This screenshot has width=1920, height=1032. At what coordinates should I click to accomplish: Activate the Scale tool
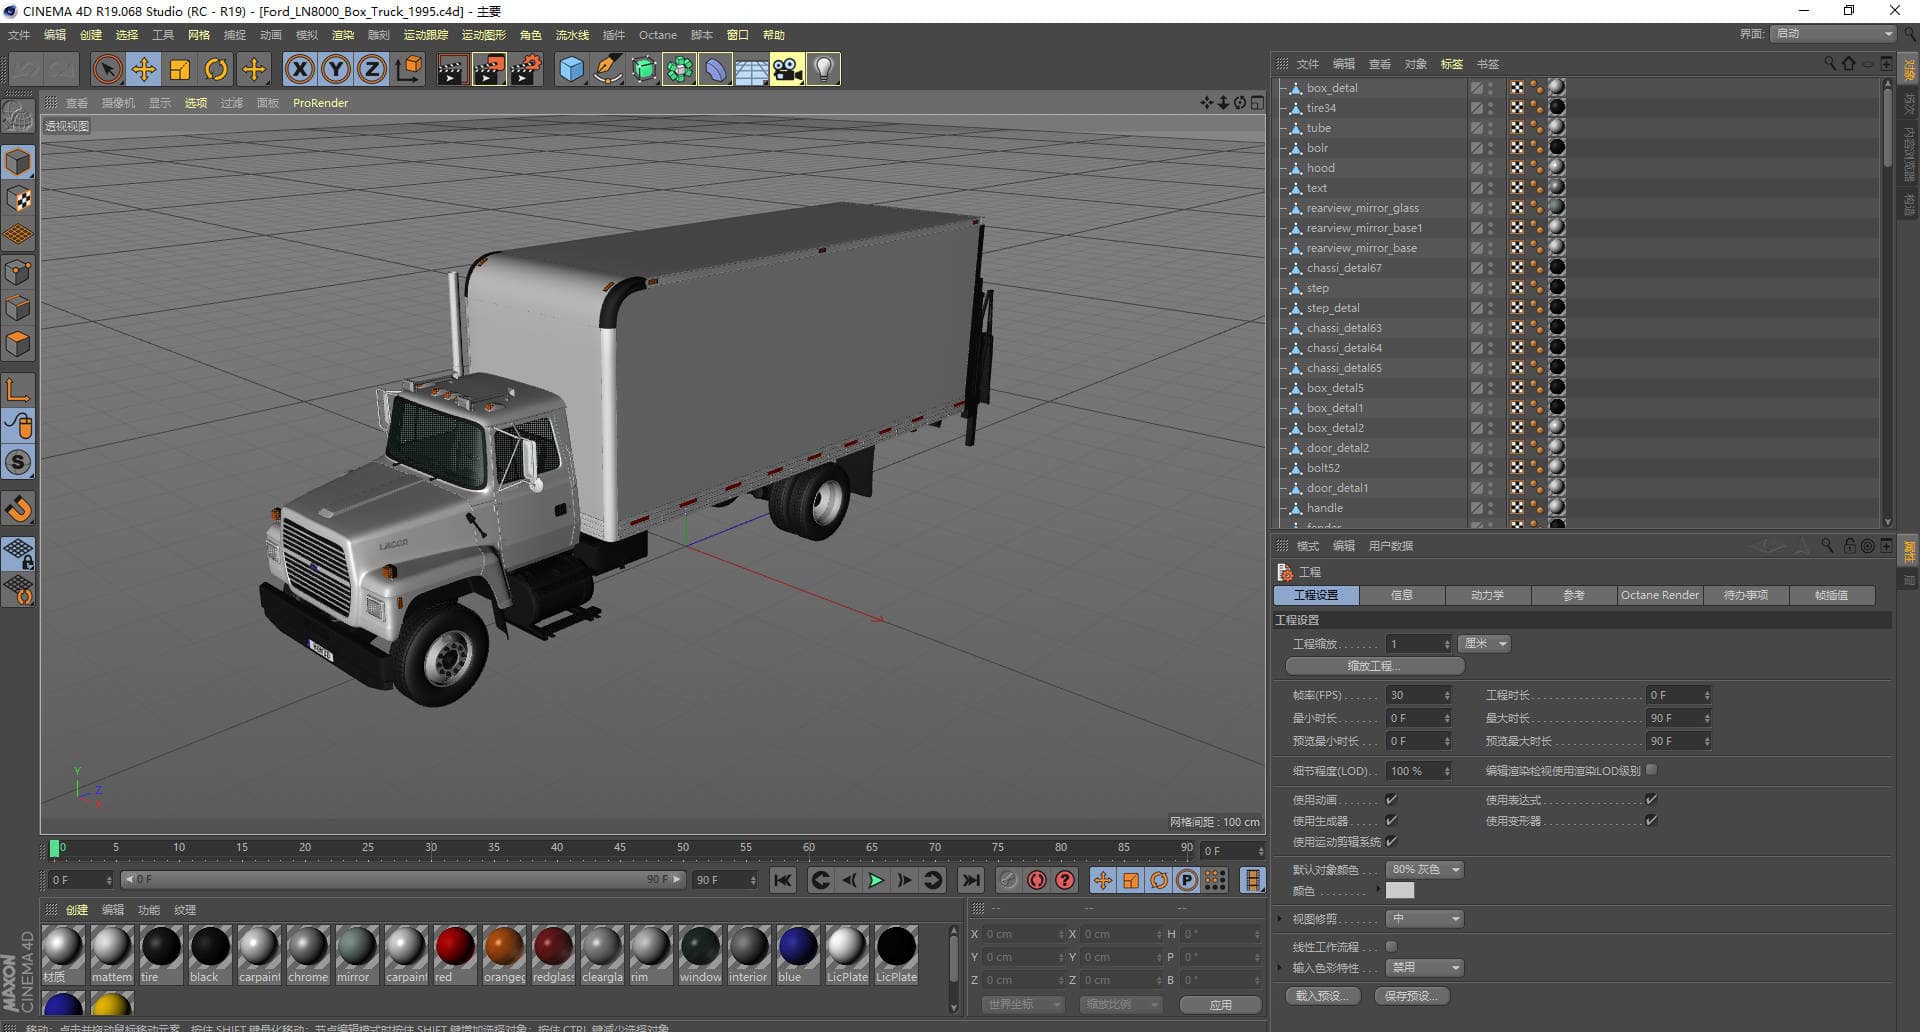click(x=180, y=69)
